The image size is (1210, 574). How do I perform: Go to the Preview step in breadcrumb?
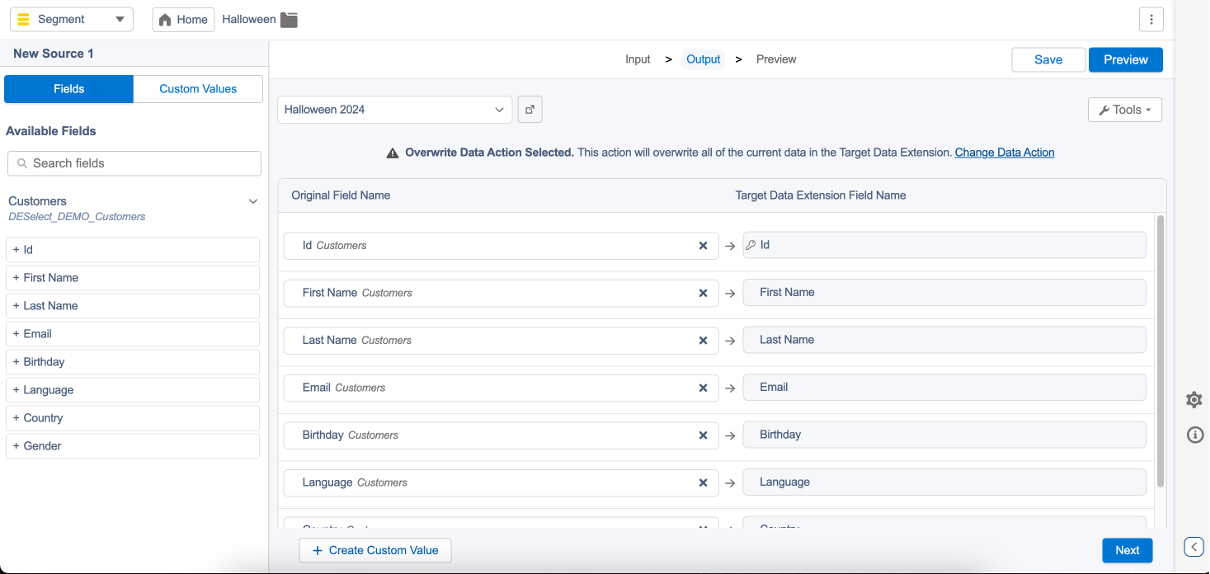click(x=776, y=60)
